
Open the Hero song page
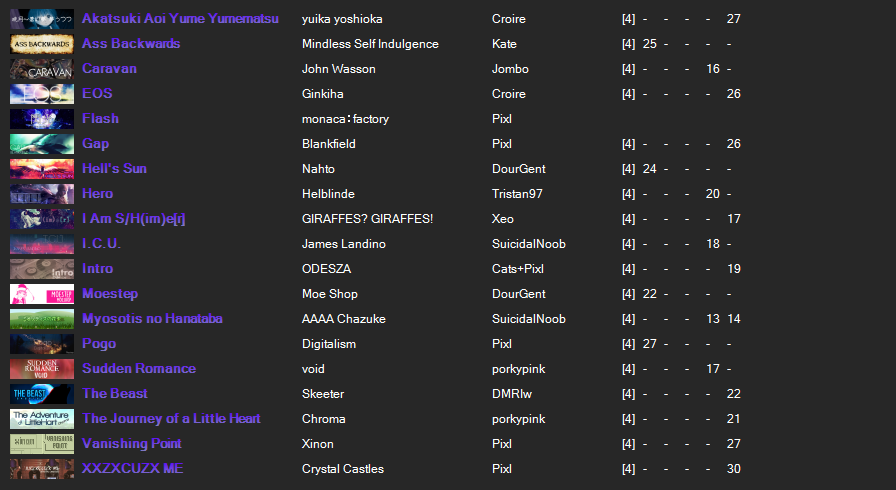tap(98, 194)
